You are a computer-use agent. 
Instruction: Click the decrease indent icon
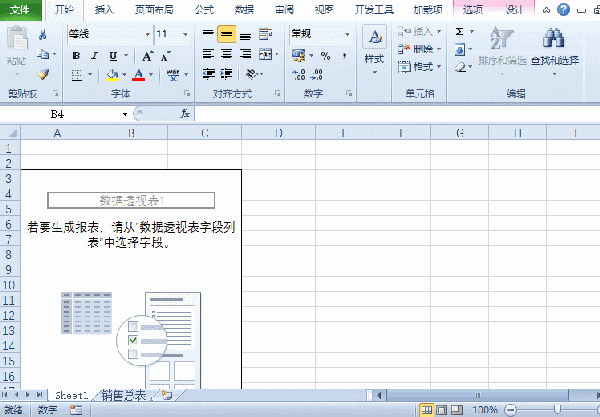point(209,73)
